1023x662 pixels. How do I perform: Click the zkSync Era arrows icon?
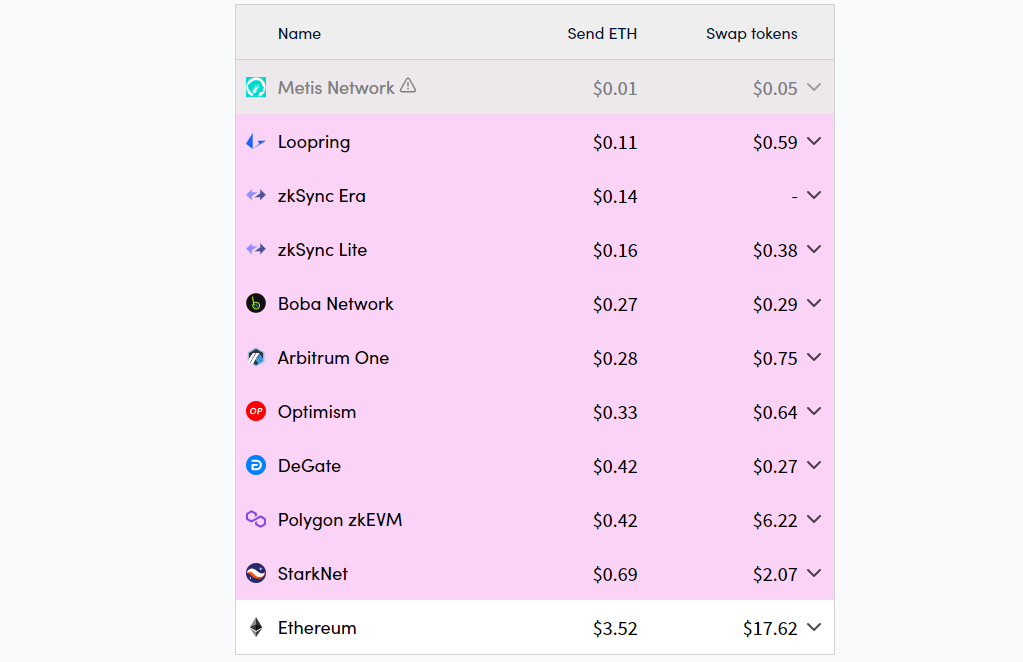click(x=256, y=195)
